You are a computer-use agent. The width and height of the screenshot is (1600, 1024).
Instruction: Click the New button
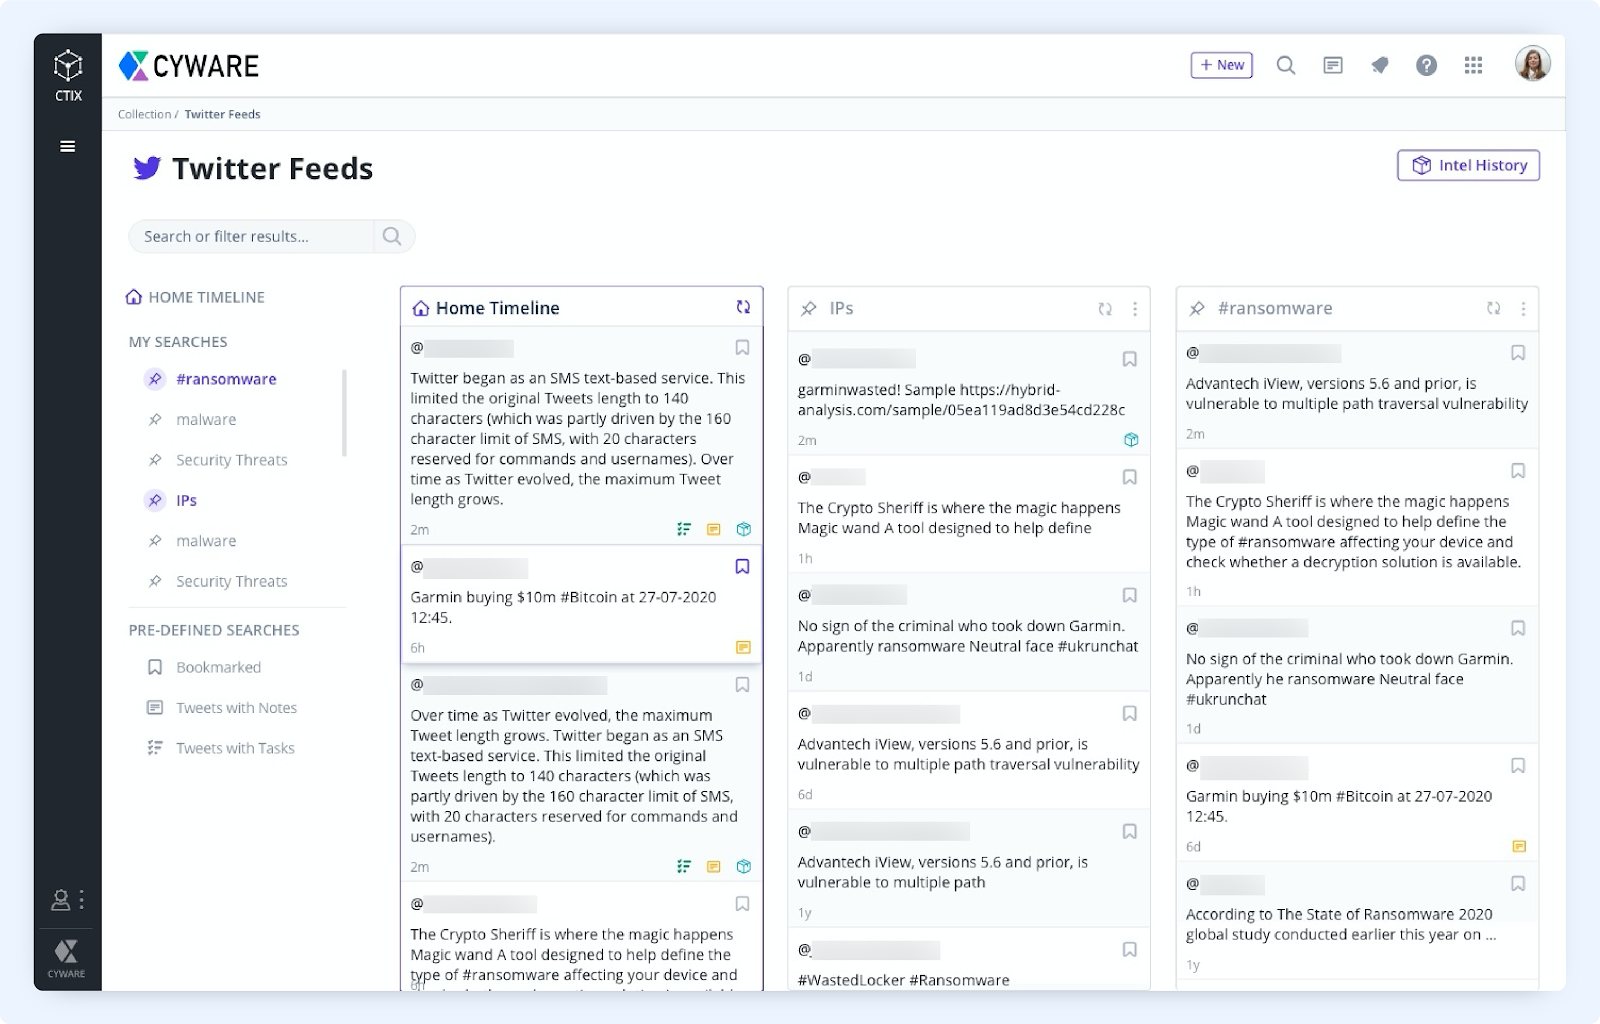pos(1221,66)
